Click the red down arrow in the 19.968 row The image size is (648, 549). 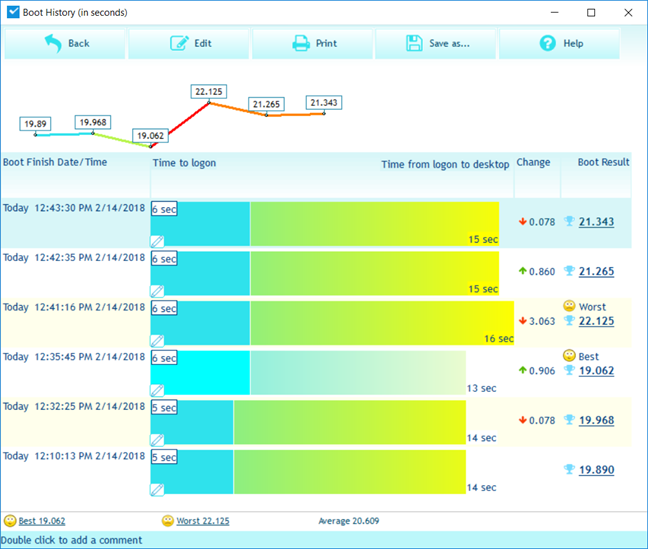coord(523,420)
